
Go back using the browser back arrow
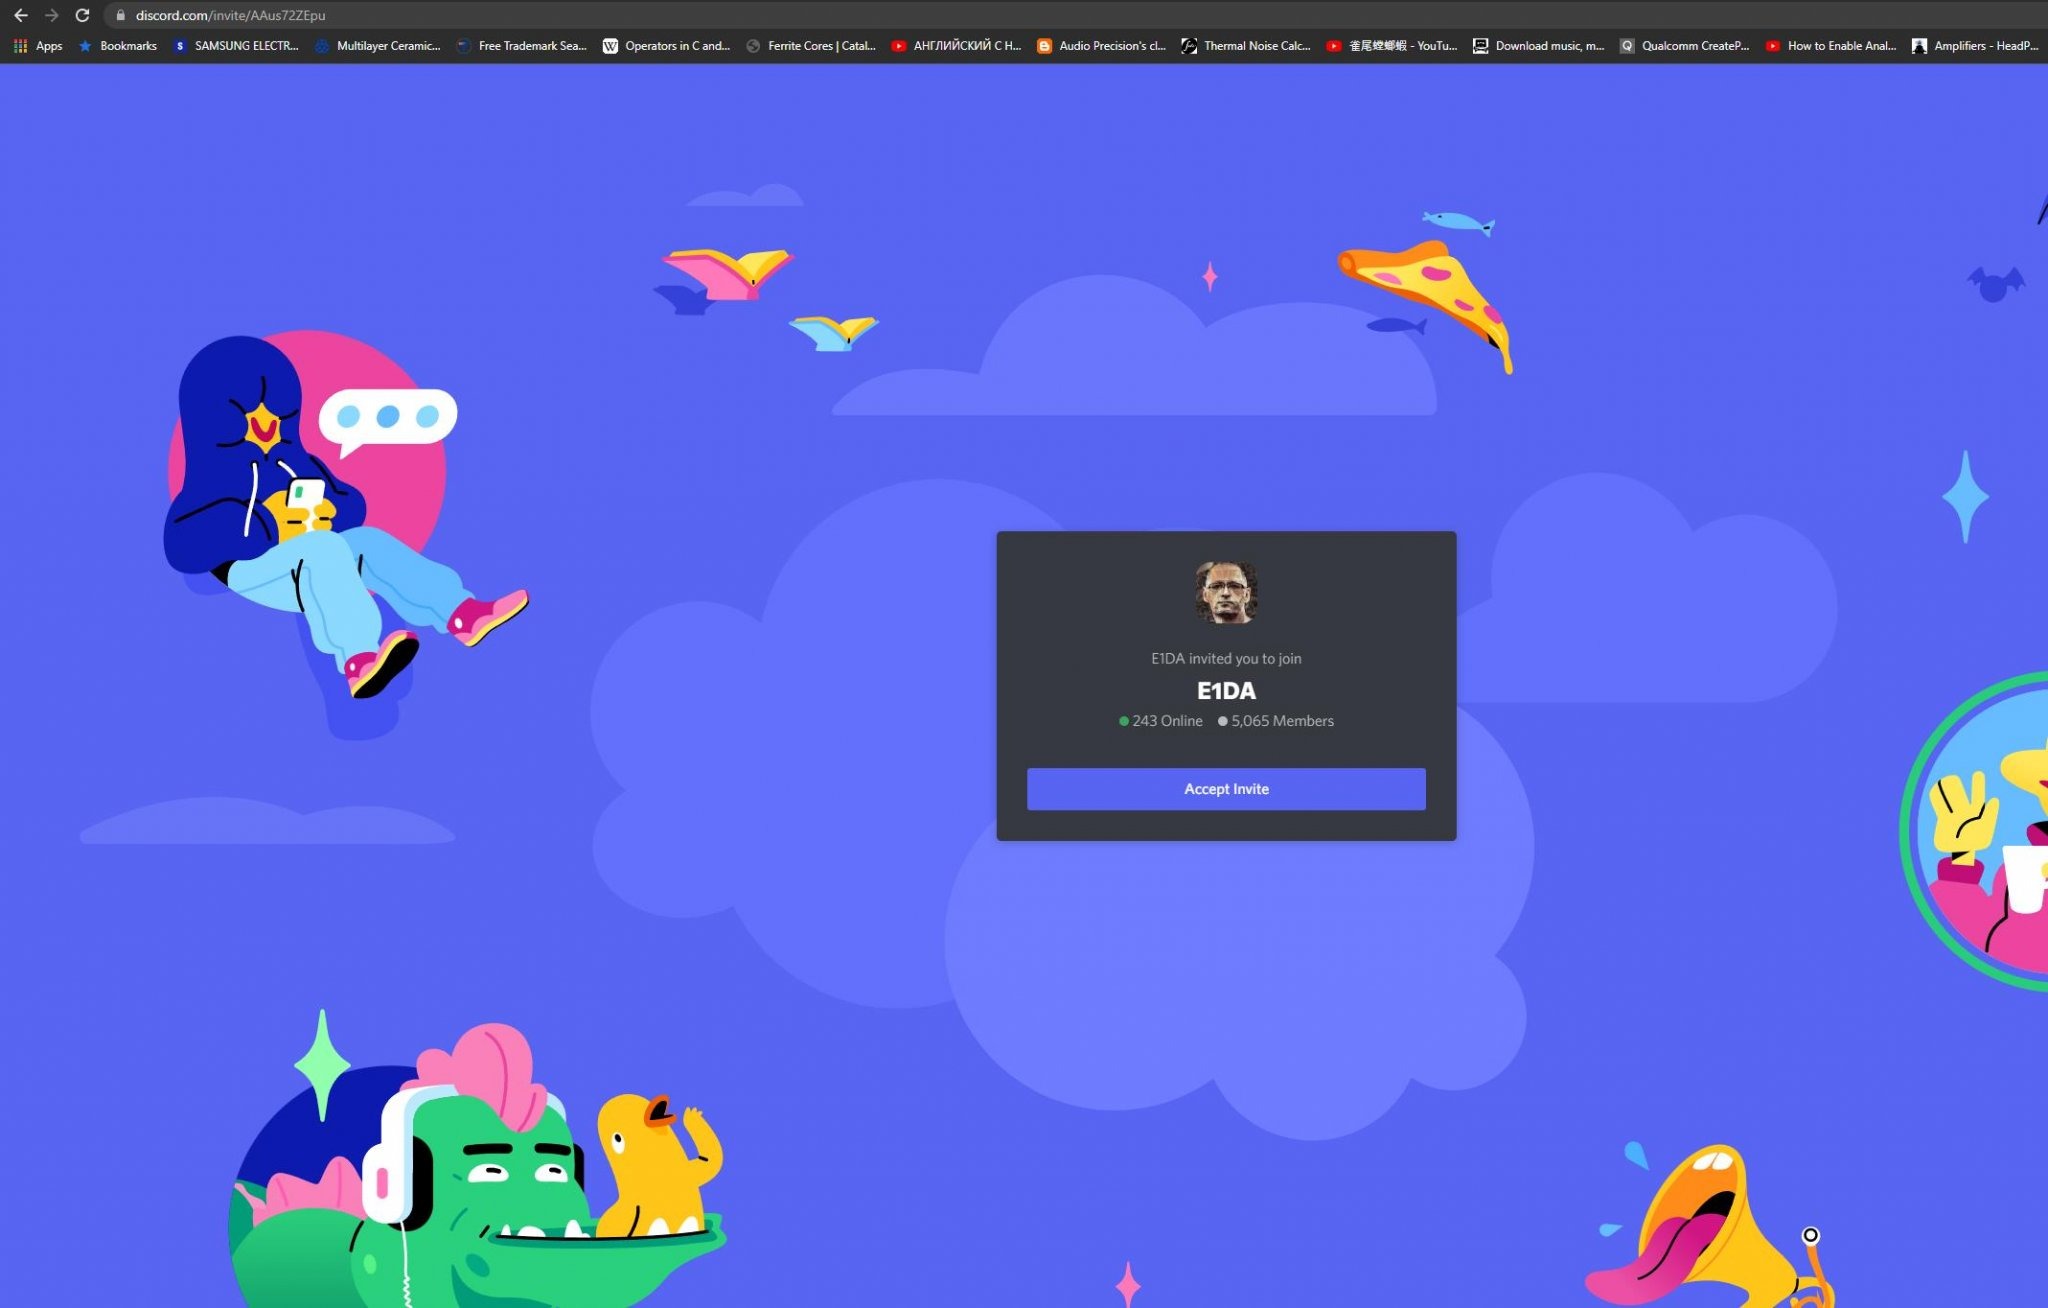(20, 15)
